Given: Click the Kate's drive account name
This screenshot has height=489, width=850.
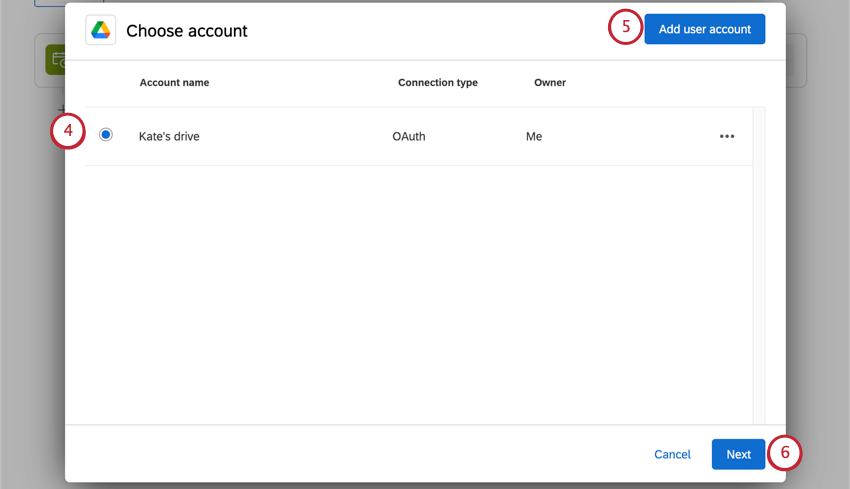Looking at the screenshot, I should click(169, 136).
